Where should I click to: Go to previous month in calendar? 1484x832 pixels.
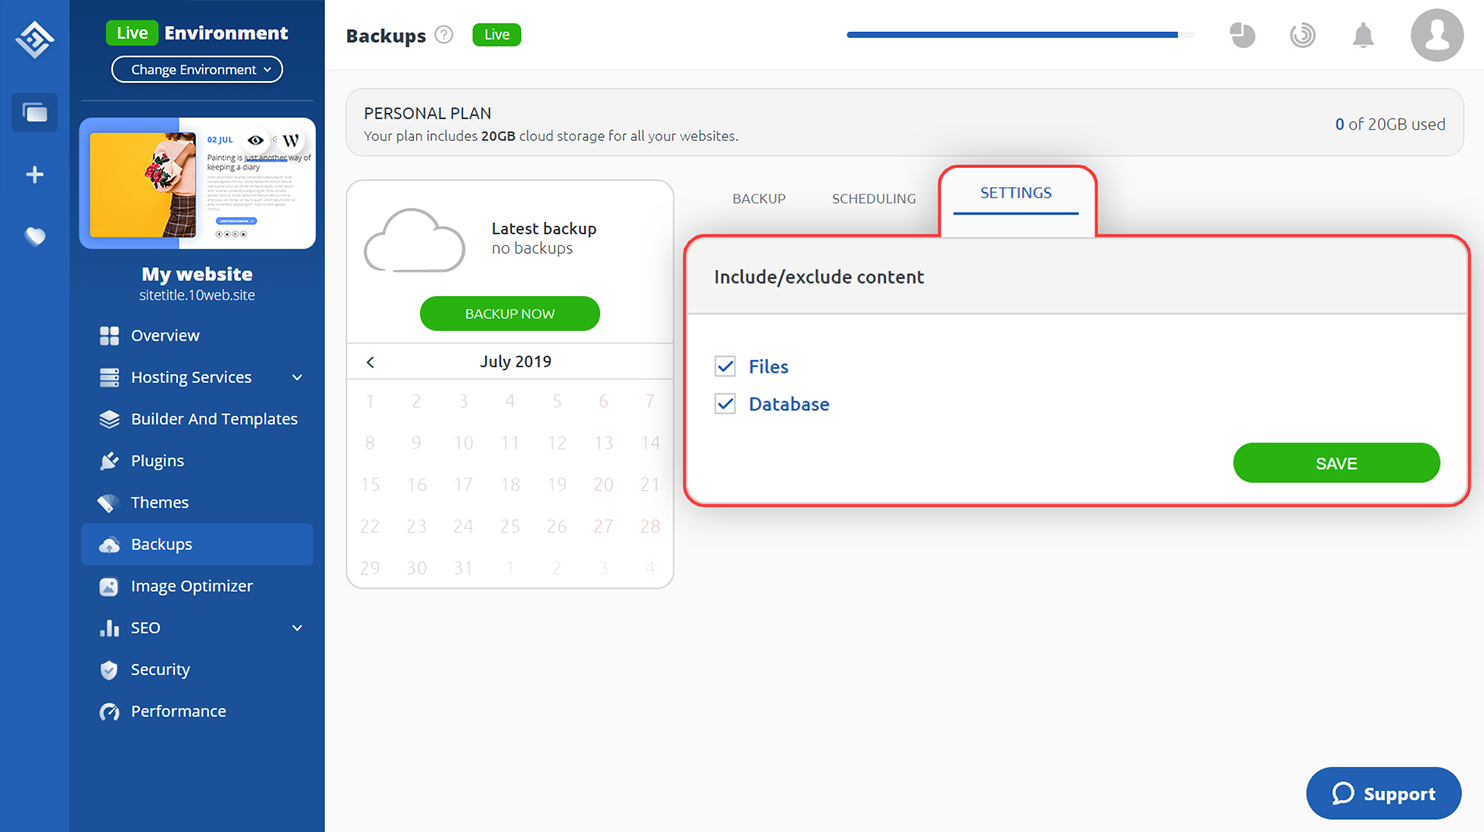coord(370,362)
